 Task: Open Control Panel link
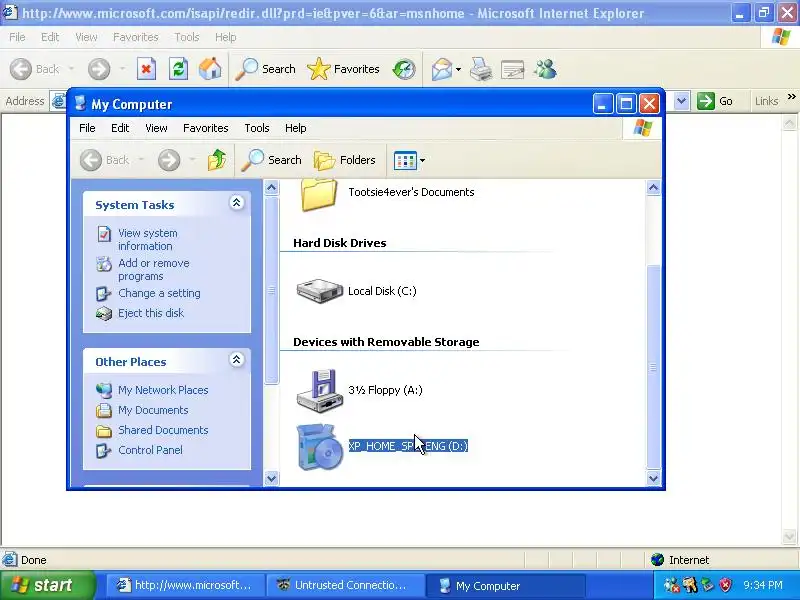point(150,450)
